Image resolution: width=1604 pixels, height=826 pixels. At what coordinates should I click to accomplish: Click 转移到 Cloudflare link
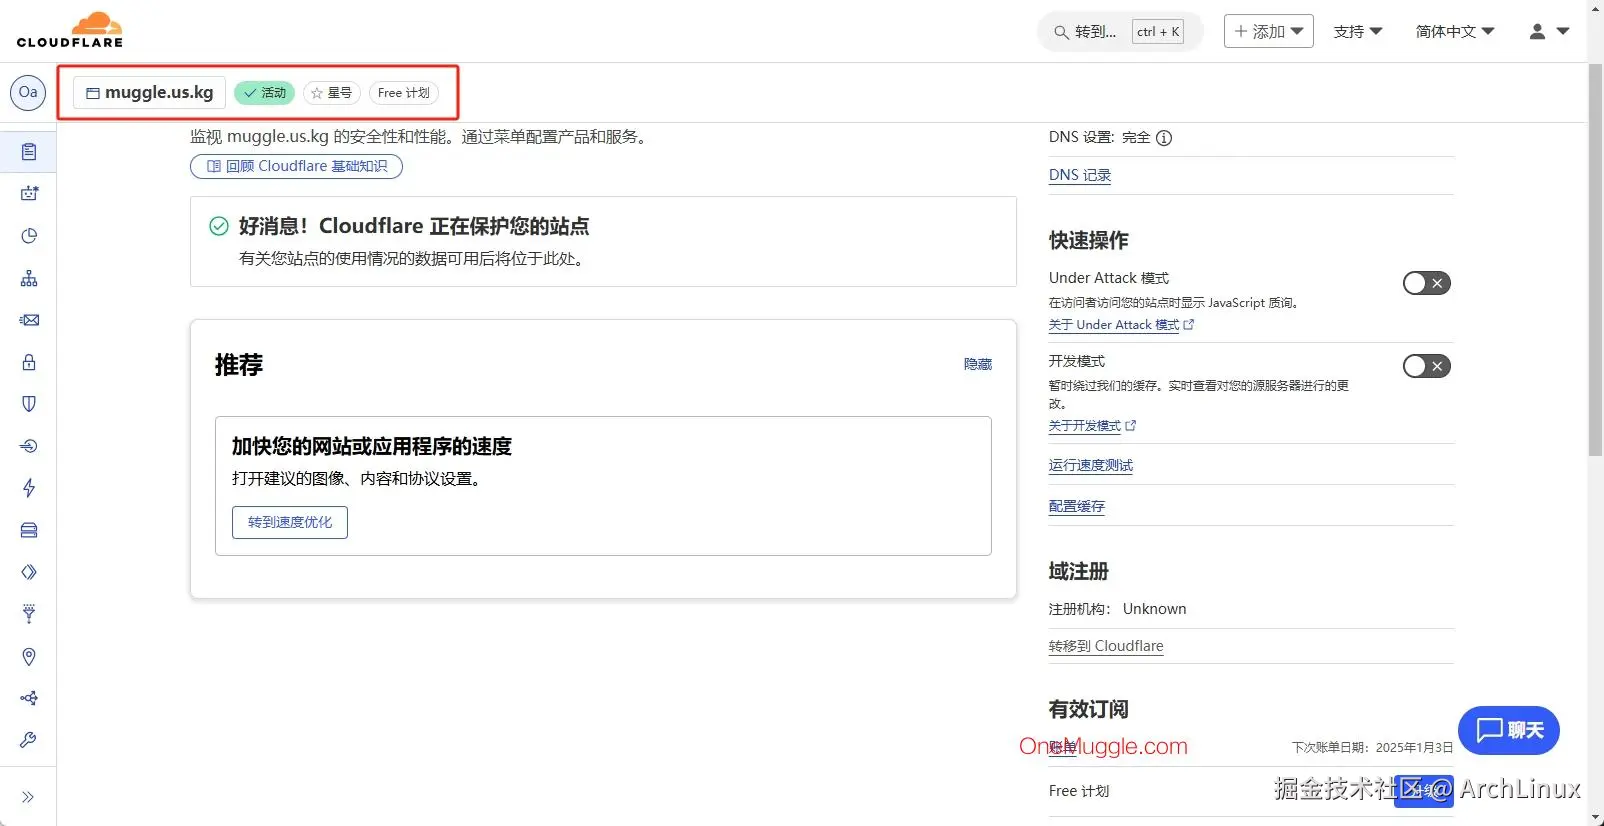point(1106,646)
